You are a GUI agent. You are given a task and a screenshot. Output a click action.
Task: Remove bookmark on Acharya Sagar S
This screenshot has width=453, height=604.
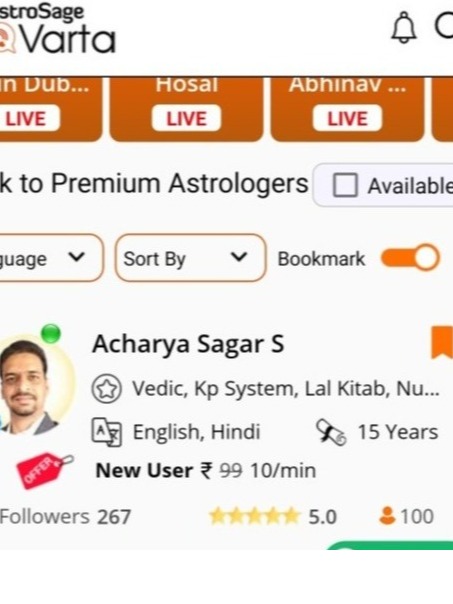tap(442, 342)
